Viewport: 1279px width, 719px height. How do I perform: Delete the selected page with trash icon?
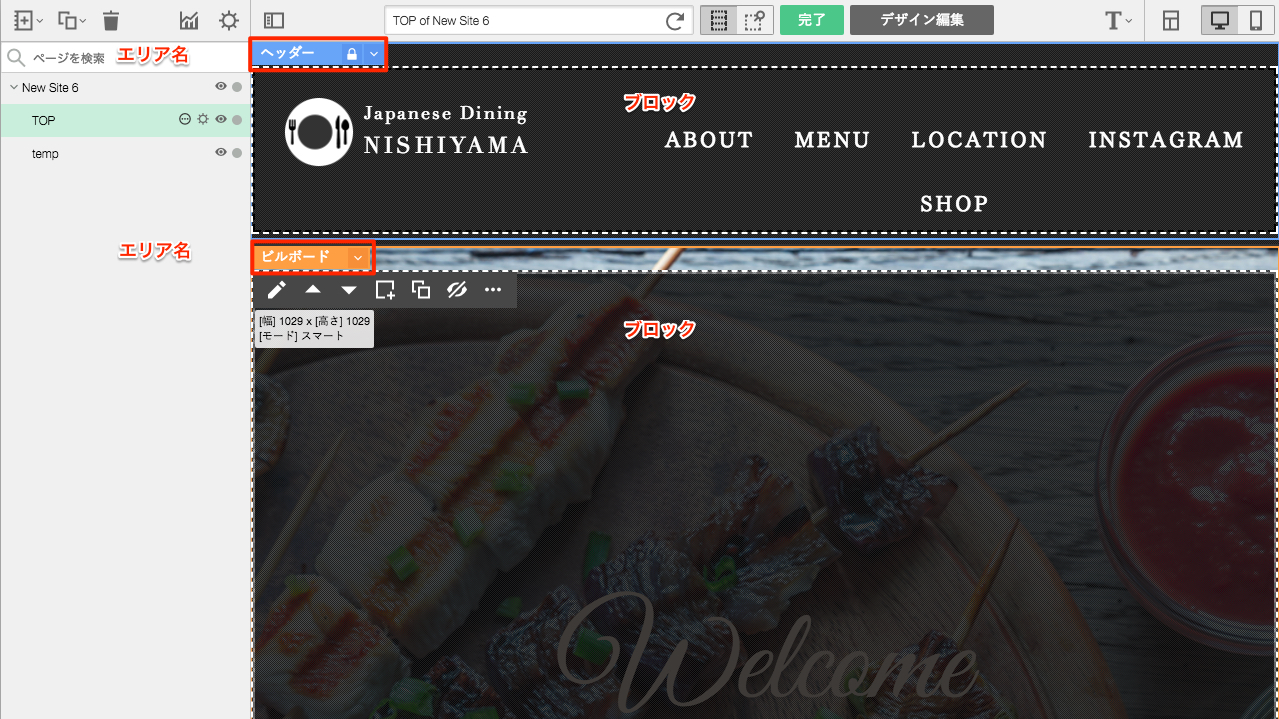[x=111, y=20]
